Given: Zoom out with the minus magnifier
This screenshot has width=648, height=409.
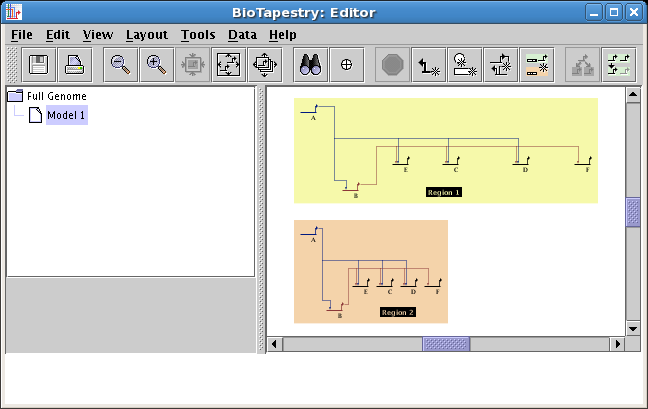Looking at the screenshot, I should coord(121,65).
